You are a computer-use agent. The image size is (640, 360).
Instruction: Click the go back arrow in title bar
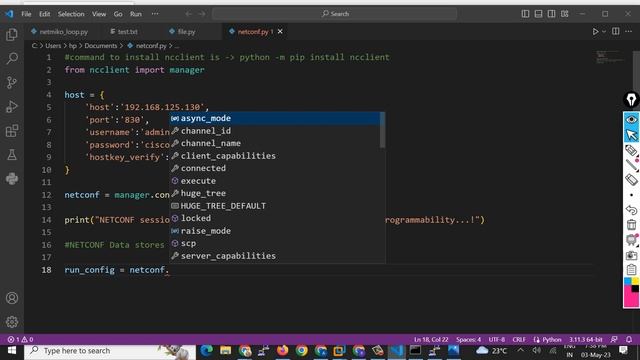click(x=188, y=14)
